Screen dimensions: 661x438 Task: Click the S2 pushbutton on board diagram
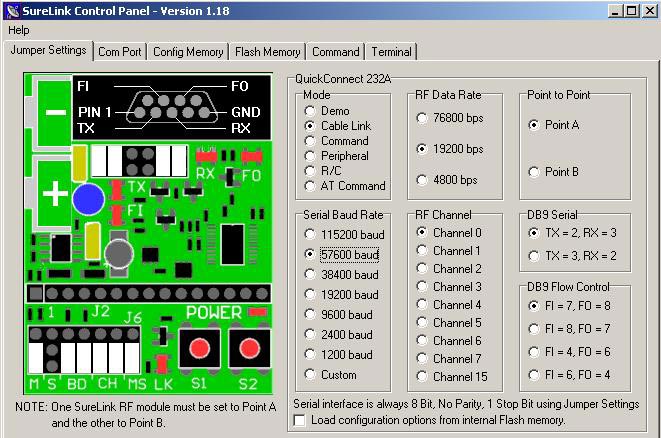pos(250,348)
